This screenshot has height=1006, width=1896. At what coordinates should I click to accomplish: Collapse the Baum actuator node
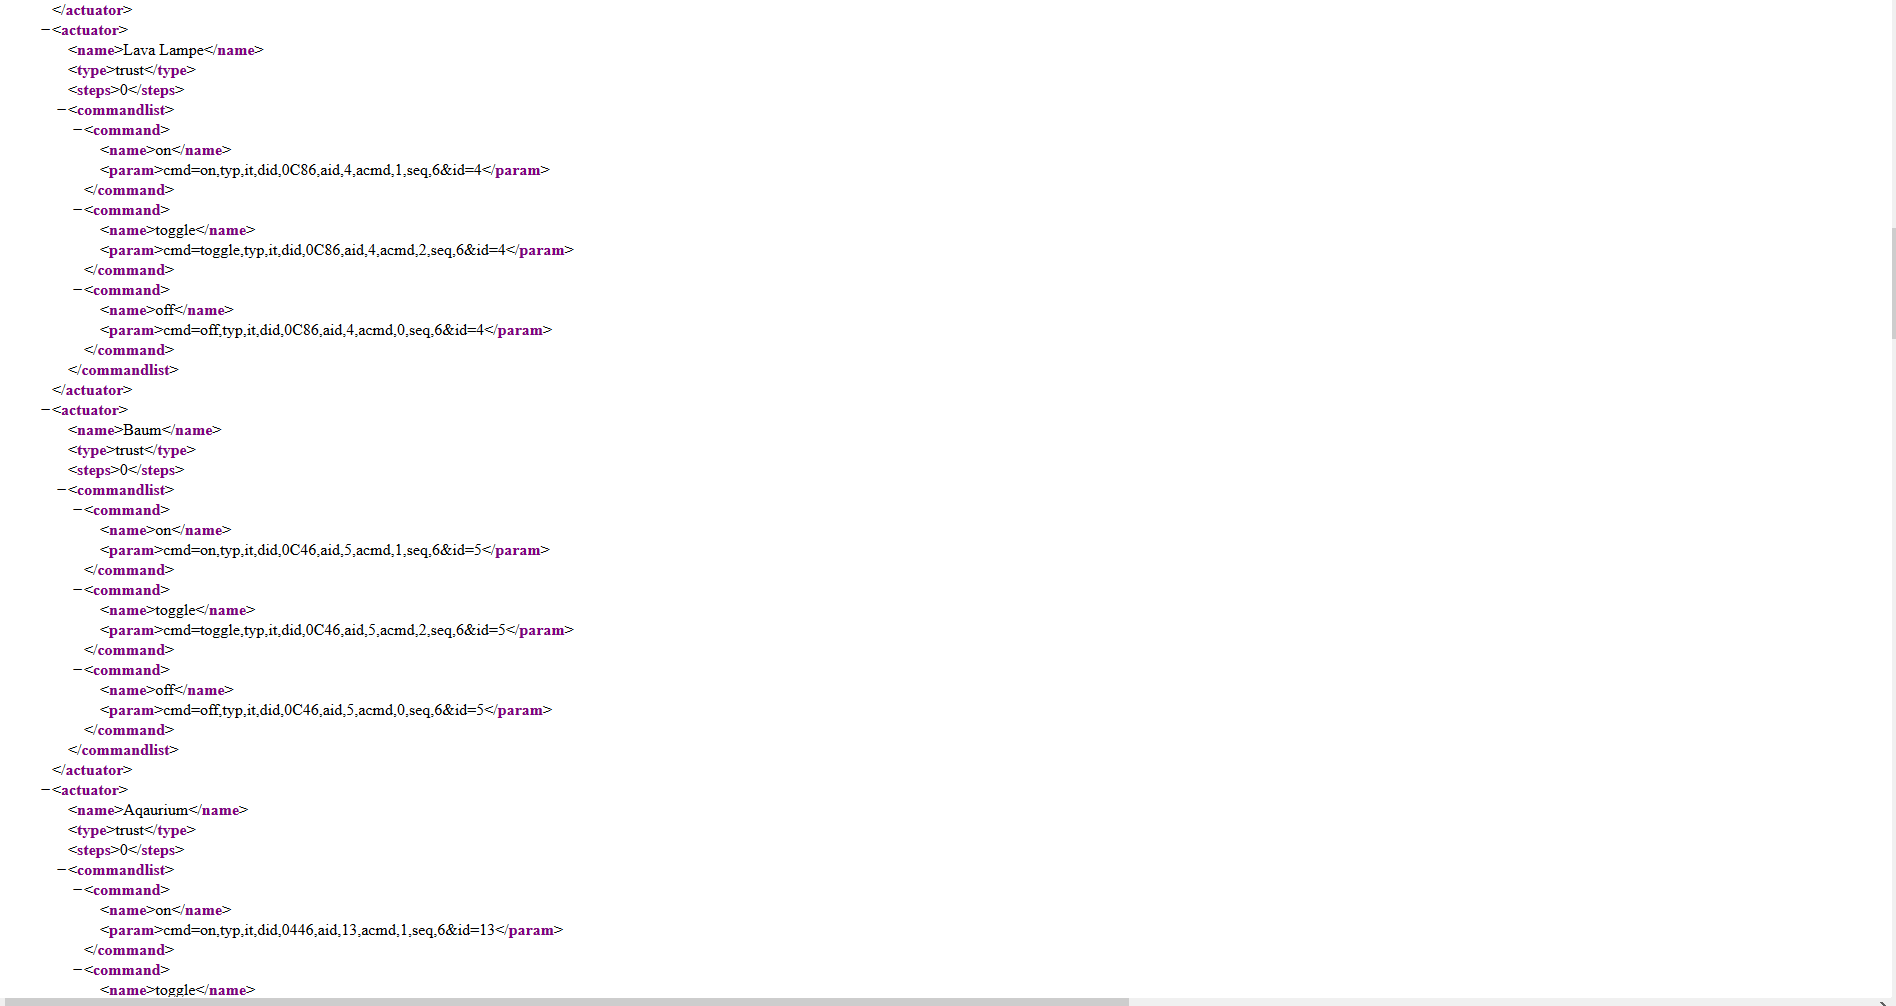click(46, 410)
